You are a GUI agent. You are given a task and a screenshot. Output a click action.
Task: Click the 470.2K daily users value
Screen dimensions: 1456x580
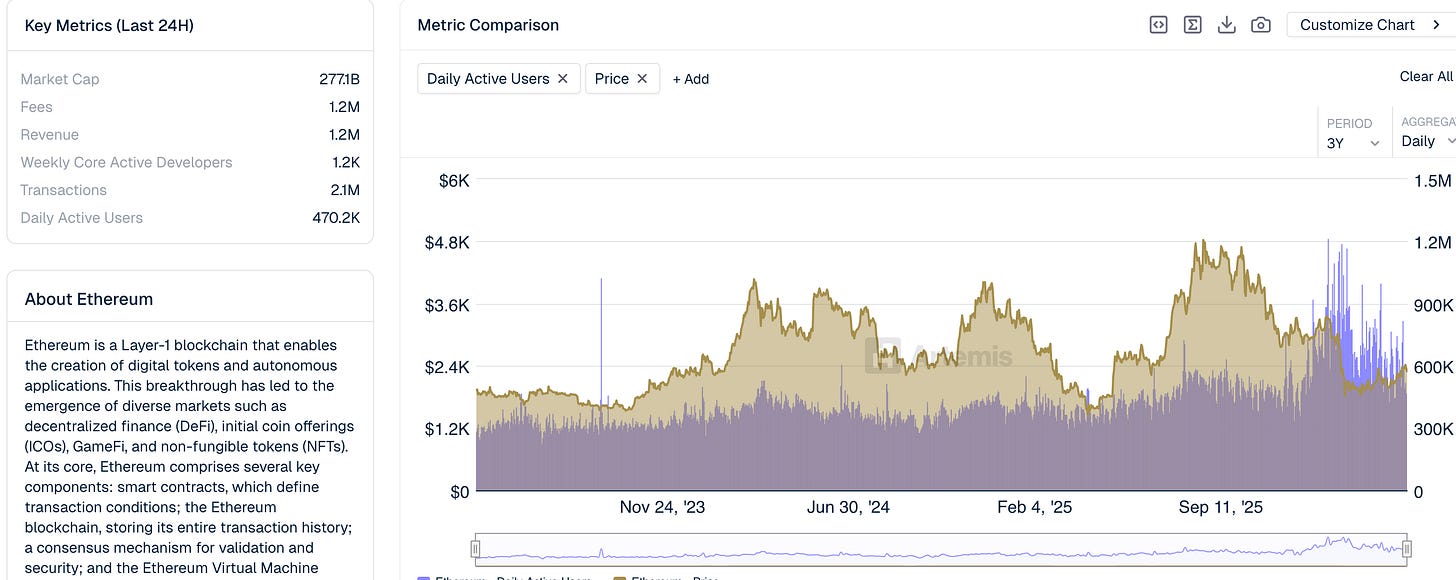(336, 218)
